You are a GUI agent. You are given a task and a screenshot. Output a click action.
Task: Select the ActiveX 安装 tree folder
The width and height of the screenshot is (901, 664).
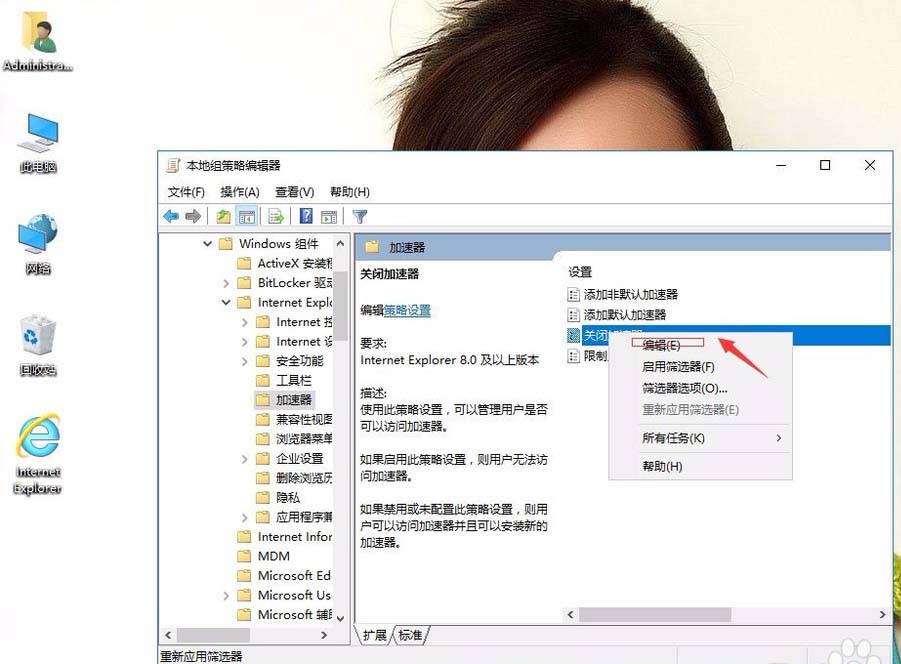pyautogui.click(x=285, y=263)
